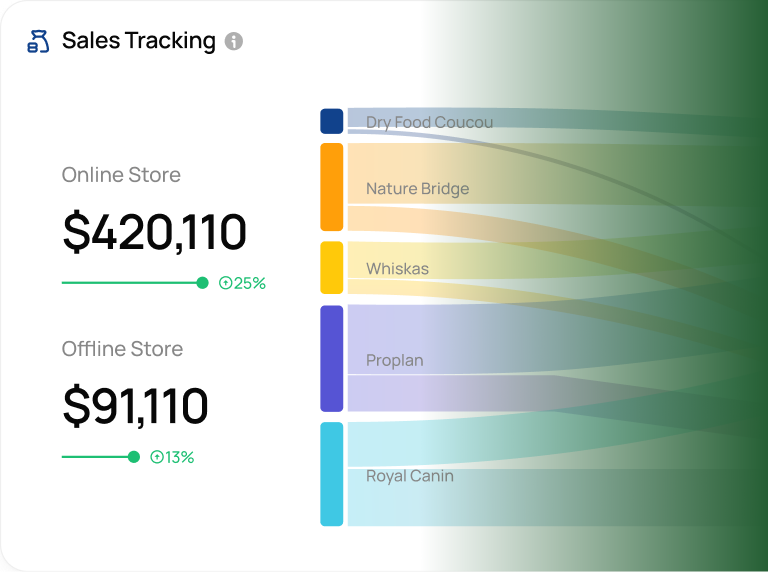This screenshot has width=768, height=572.
Task: Select the orange Nature Bridge node
Action: [332, 187]
